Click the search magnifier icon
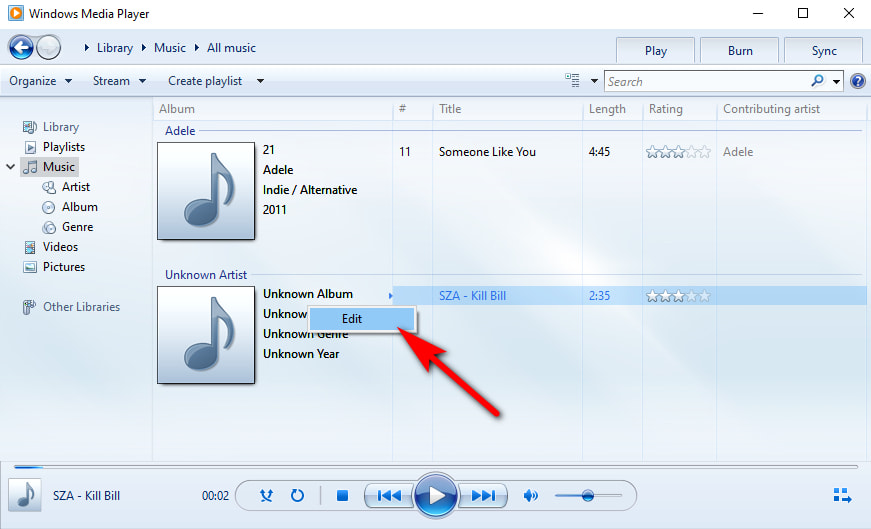The width and height of the screenshot is (871, 529). coord(817,81)
